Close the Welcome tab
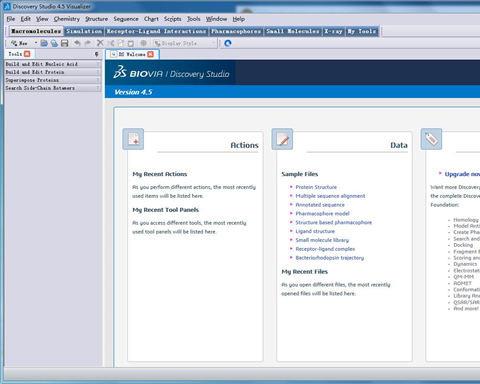Viewport: 480px width, 384px height. pos(151,54)
